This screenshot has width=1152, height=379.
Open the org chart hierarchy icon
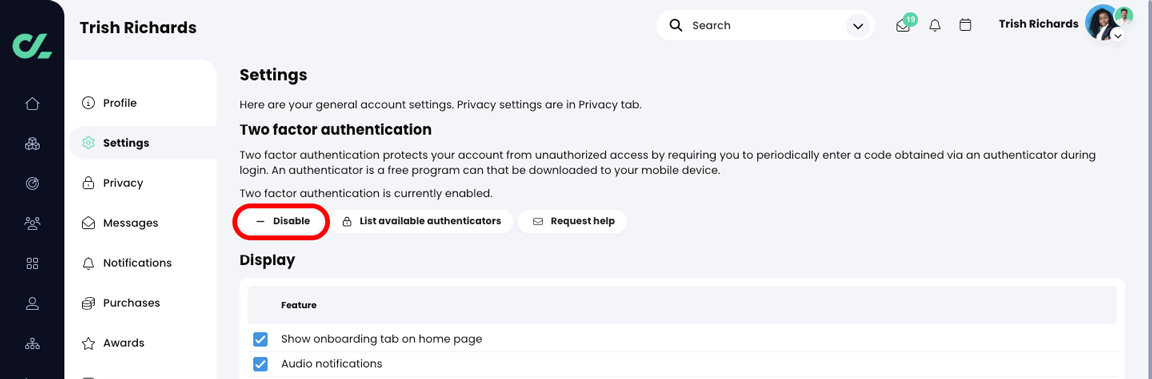(x=32, y=343)
